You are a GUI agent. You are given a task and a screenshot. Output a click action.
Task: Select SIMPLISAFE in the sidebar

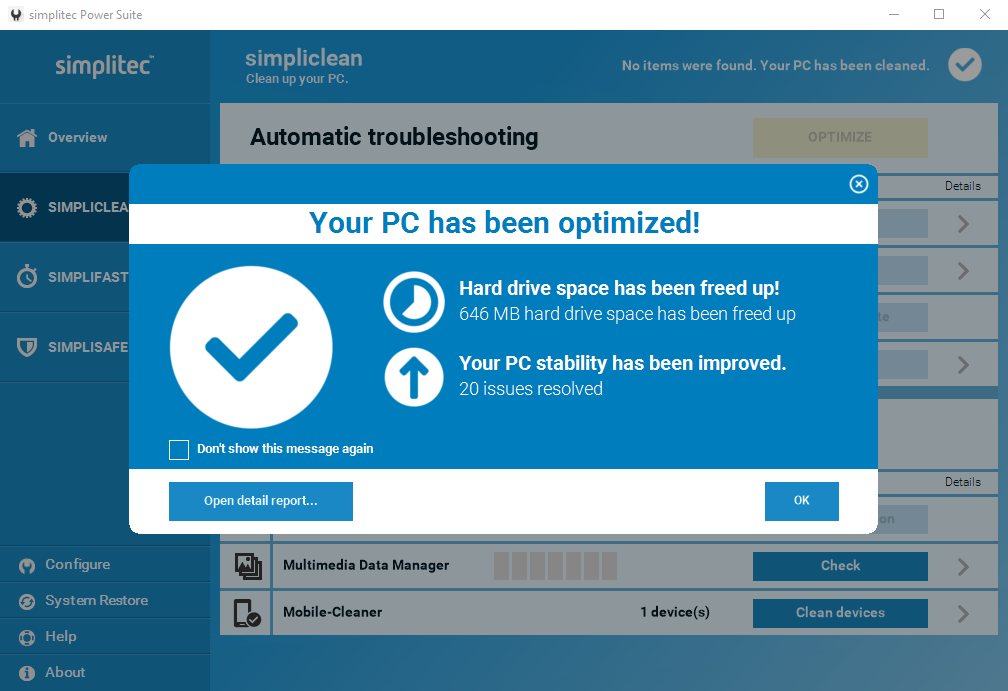pyautogui.click(x=64, y=347)
